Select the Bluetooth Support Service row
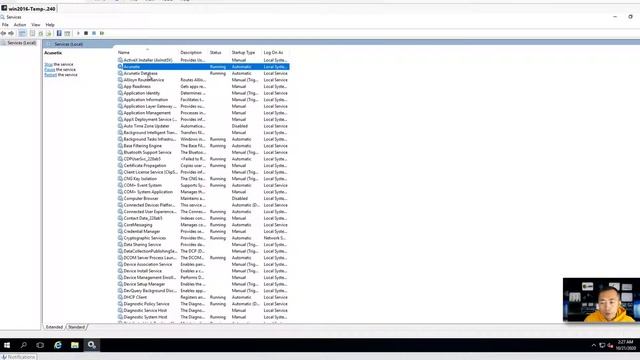The image size is (640, 360). point(203,152)
